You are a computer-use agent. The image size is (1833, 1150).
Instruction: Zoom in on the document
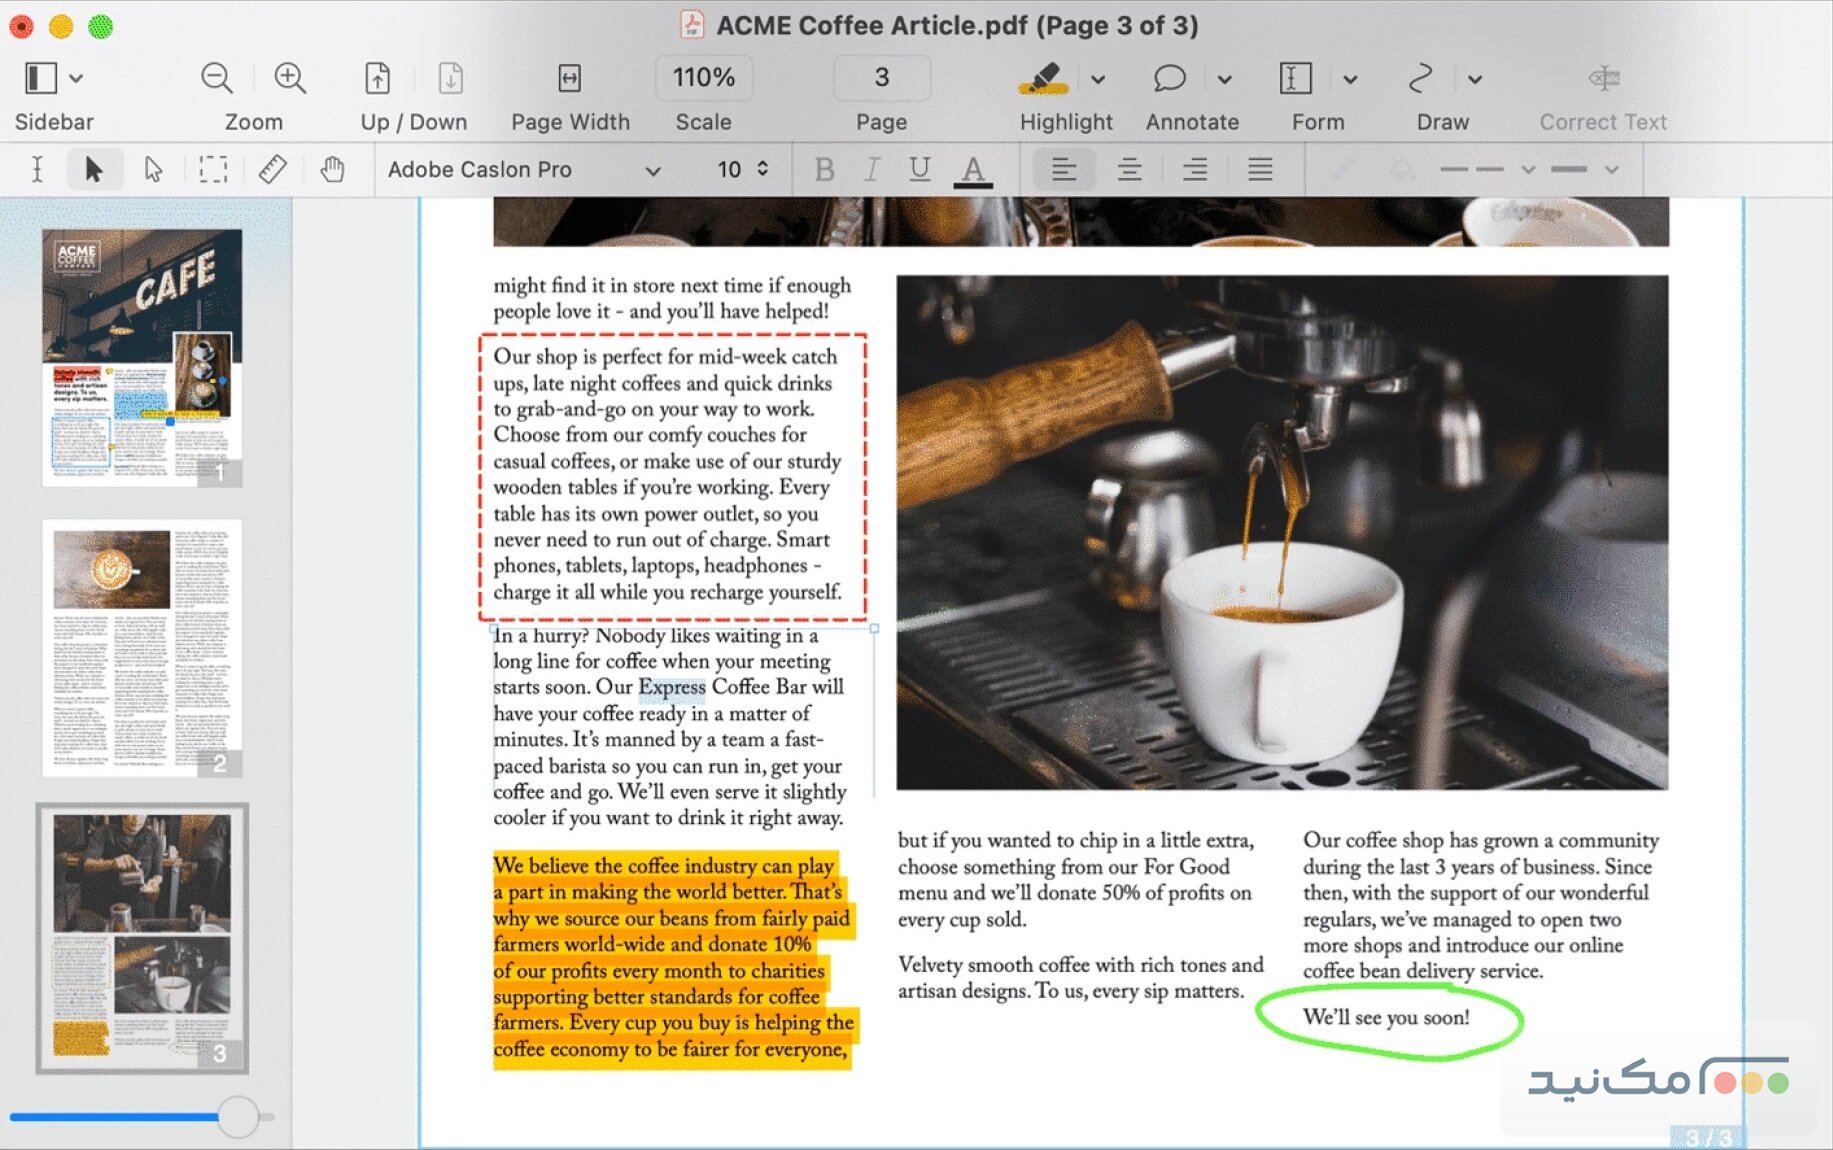[x=289, y=78]
